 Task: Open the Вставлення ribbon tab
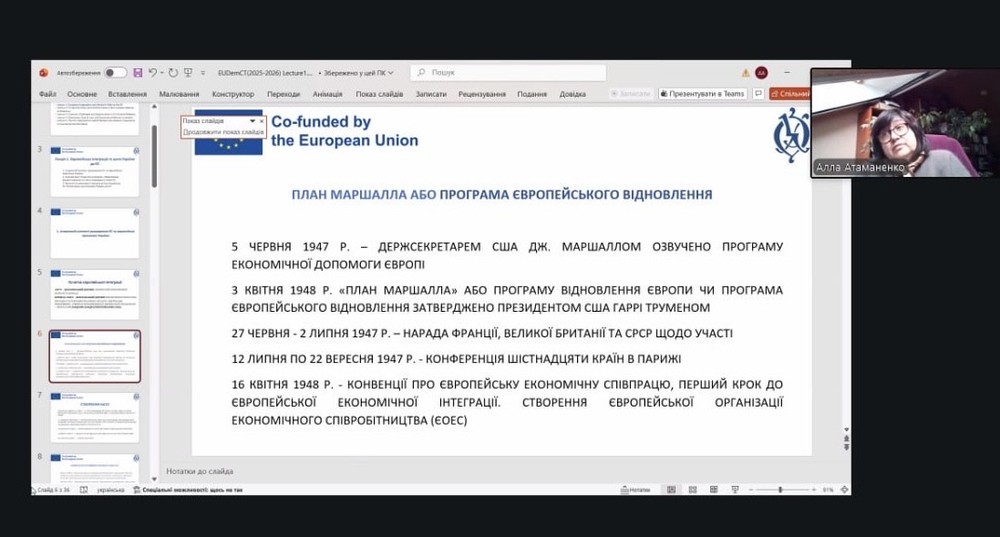point(127,94)
